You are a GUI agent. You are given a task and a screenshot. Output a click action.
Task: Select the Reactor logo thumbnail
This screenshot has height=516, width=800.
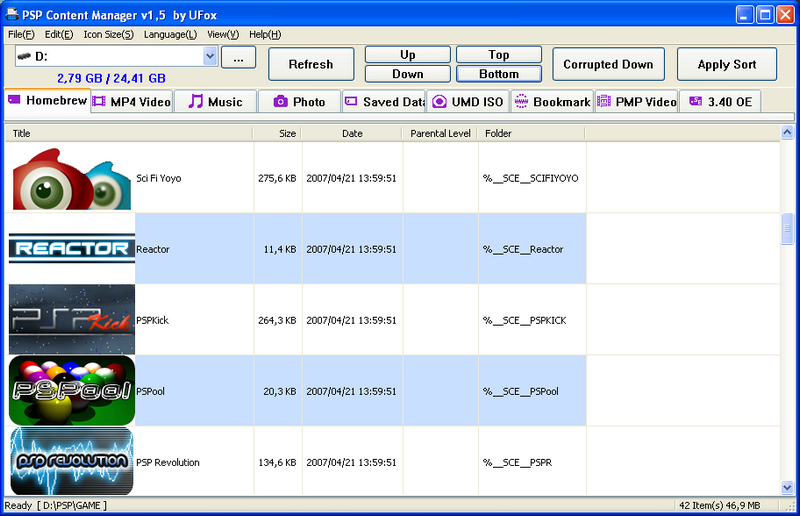pos(72,249)
